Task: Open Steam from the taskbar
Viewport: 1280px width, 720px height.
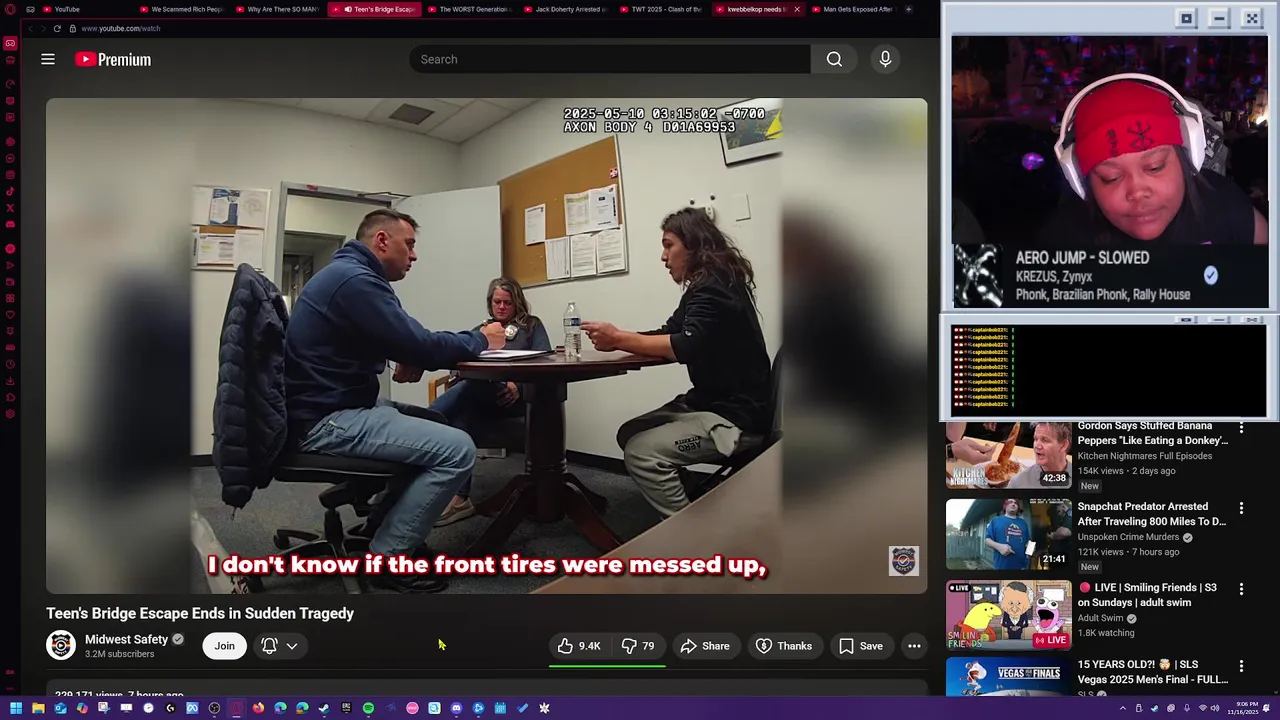Action: [324, 708]
